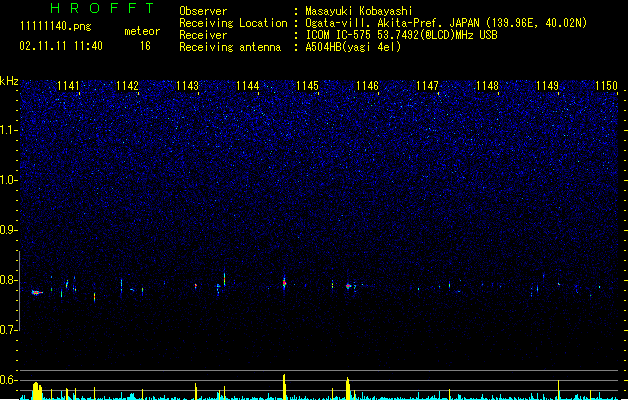629x400 pixels.
Task: Click the 1.1 kHz frequency label
Action: pyautogui.click(x=8, y=130)
